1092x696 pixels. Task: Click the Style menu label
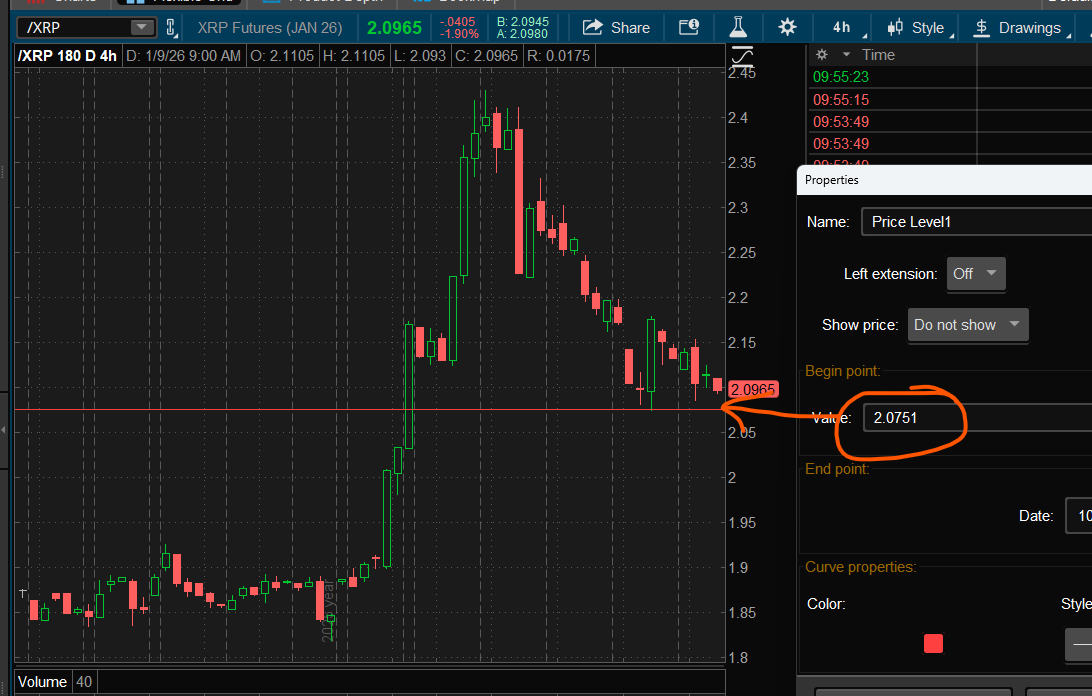pos(928,28)
